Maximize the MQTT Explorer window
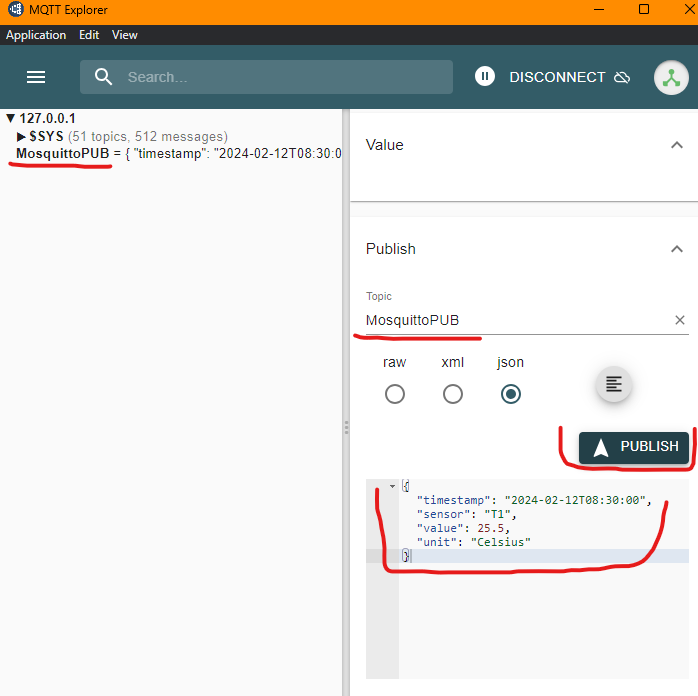 coord(644,9)
